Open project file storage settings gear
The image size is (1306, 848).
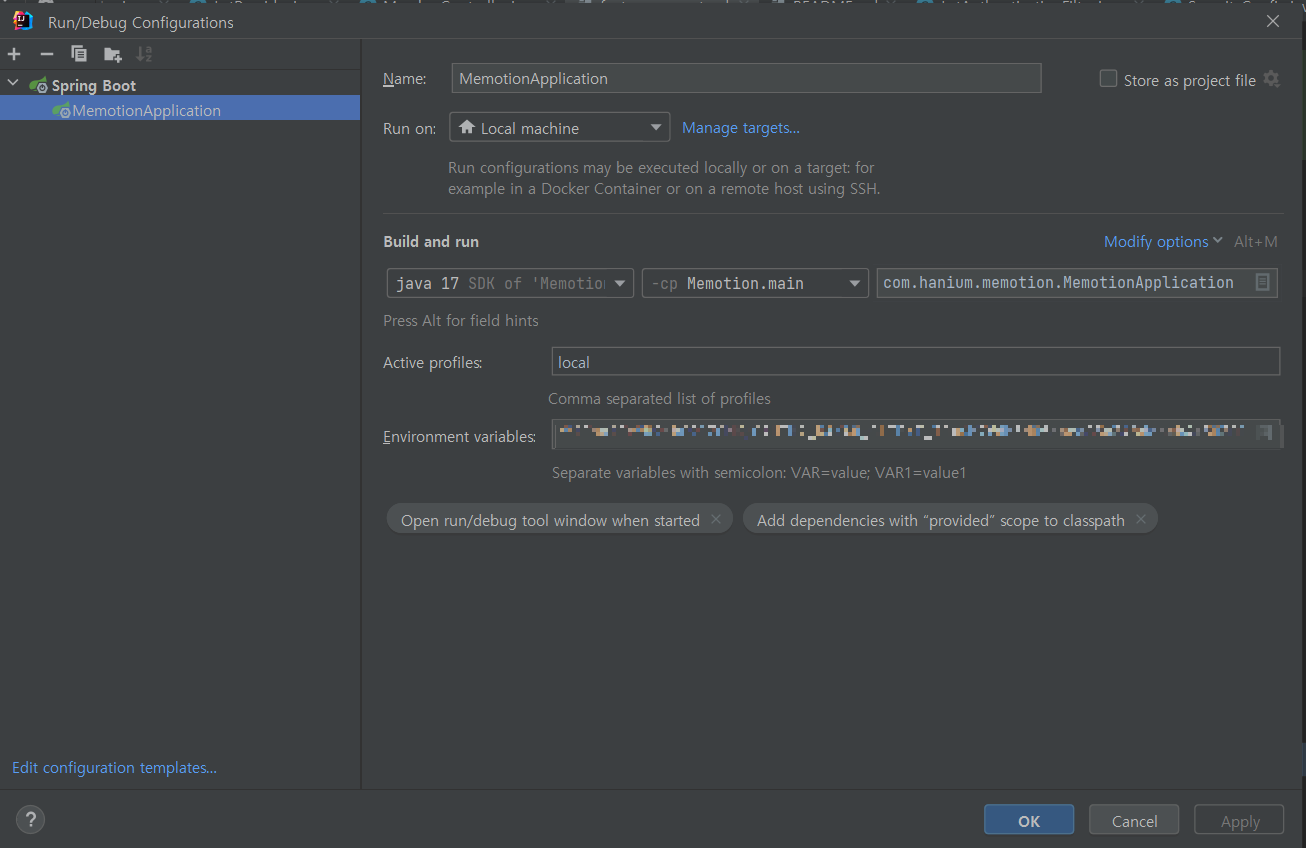coord(1271,79)
